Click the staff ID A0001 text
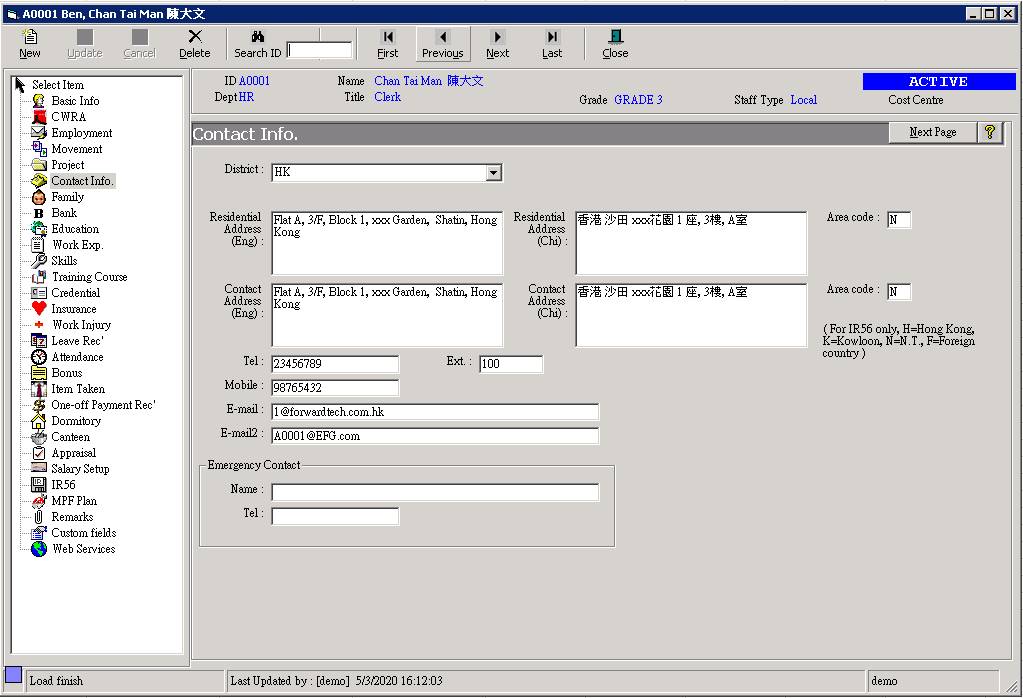1023x698 pixels. click(254, 81)
